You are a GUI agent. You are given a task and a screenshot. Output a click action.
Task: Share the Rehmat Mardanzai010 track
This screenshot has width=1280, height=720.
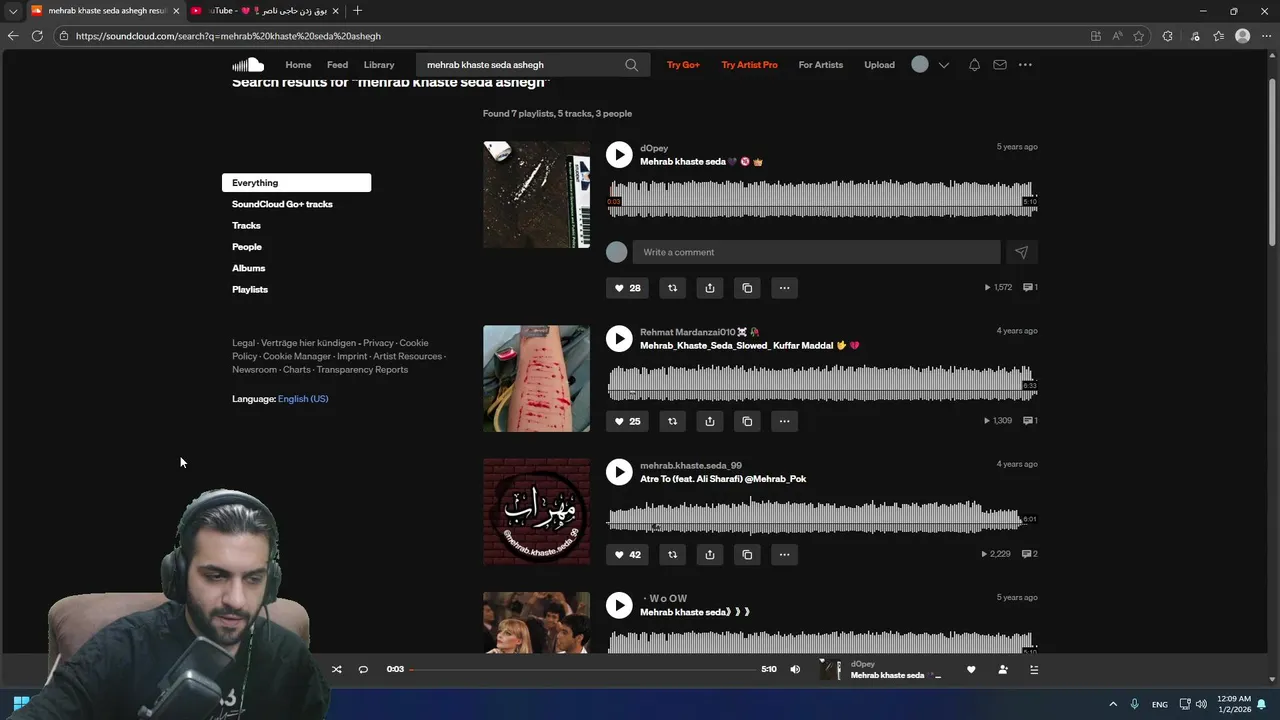710,421
